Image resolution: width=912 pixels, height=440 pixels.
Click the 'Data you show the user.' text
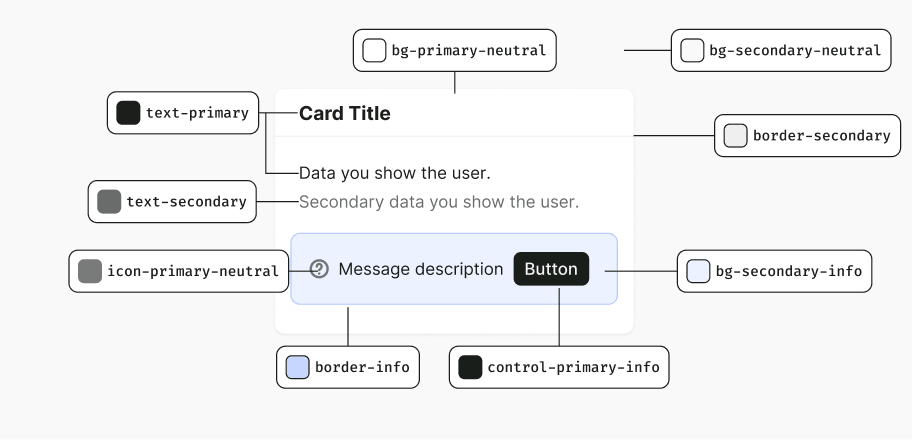point(395,173)
